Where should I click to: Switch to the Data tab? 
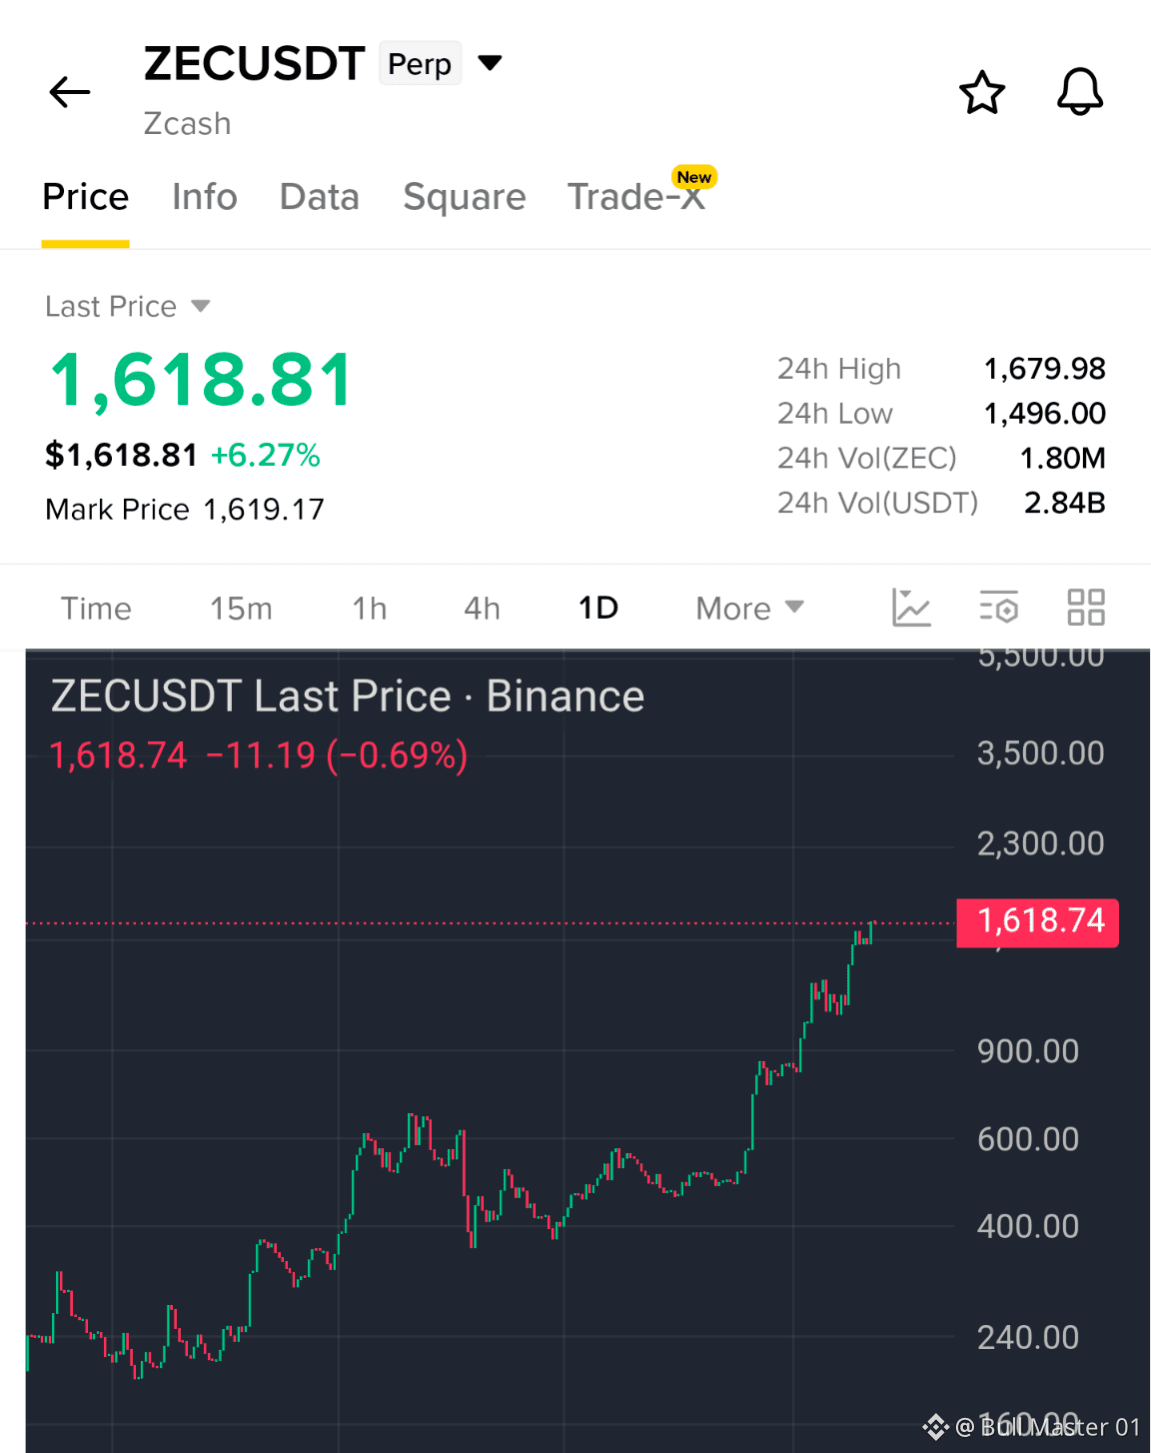point(319,197)
